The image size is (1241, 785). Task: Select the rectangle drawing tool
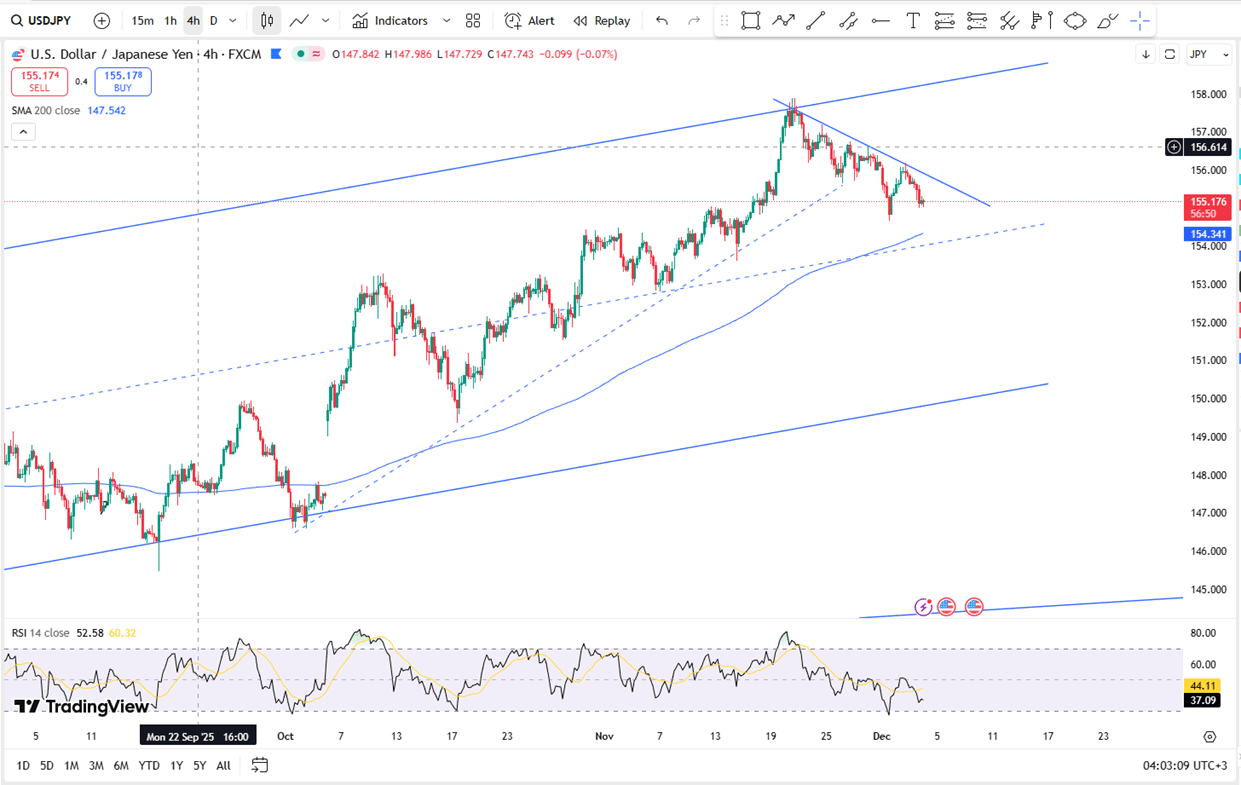click(x=750, y=21)
